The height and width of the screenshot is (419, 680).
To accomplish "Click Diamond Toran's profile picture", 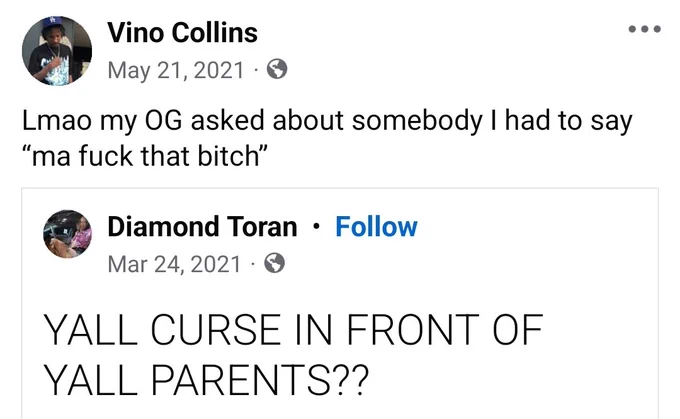I will click(x=67, y=234).
